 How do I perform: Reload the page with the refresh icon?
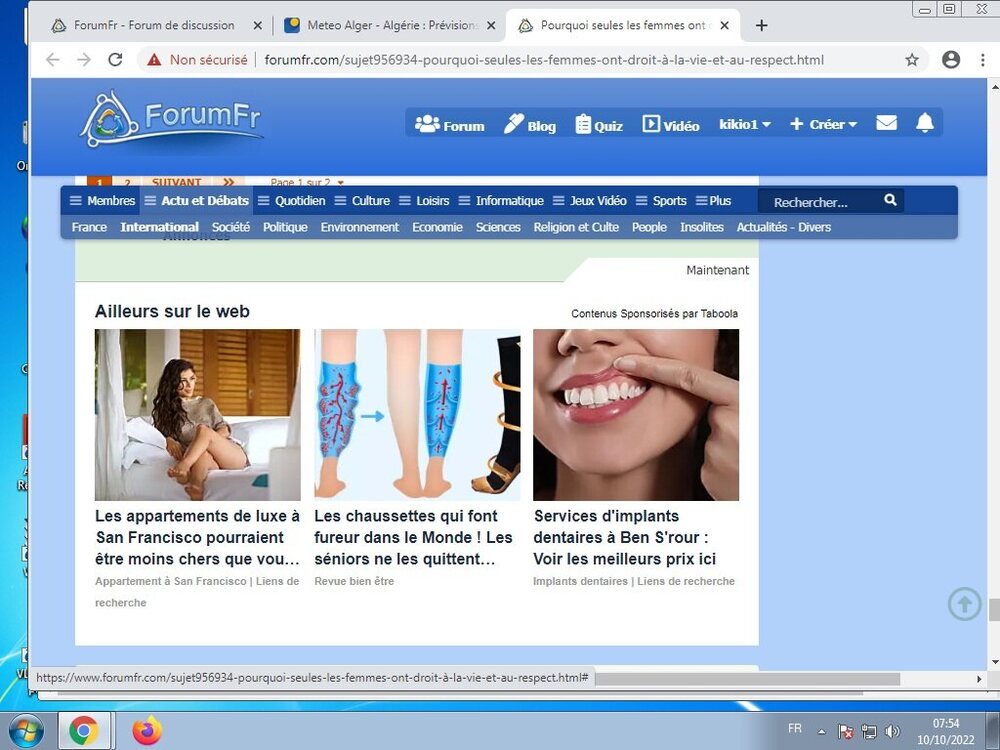115,59
